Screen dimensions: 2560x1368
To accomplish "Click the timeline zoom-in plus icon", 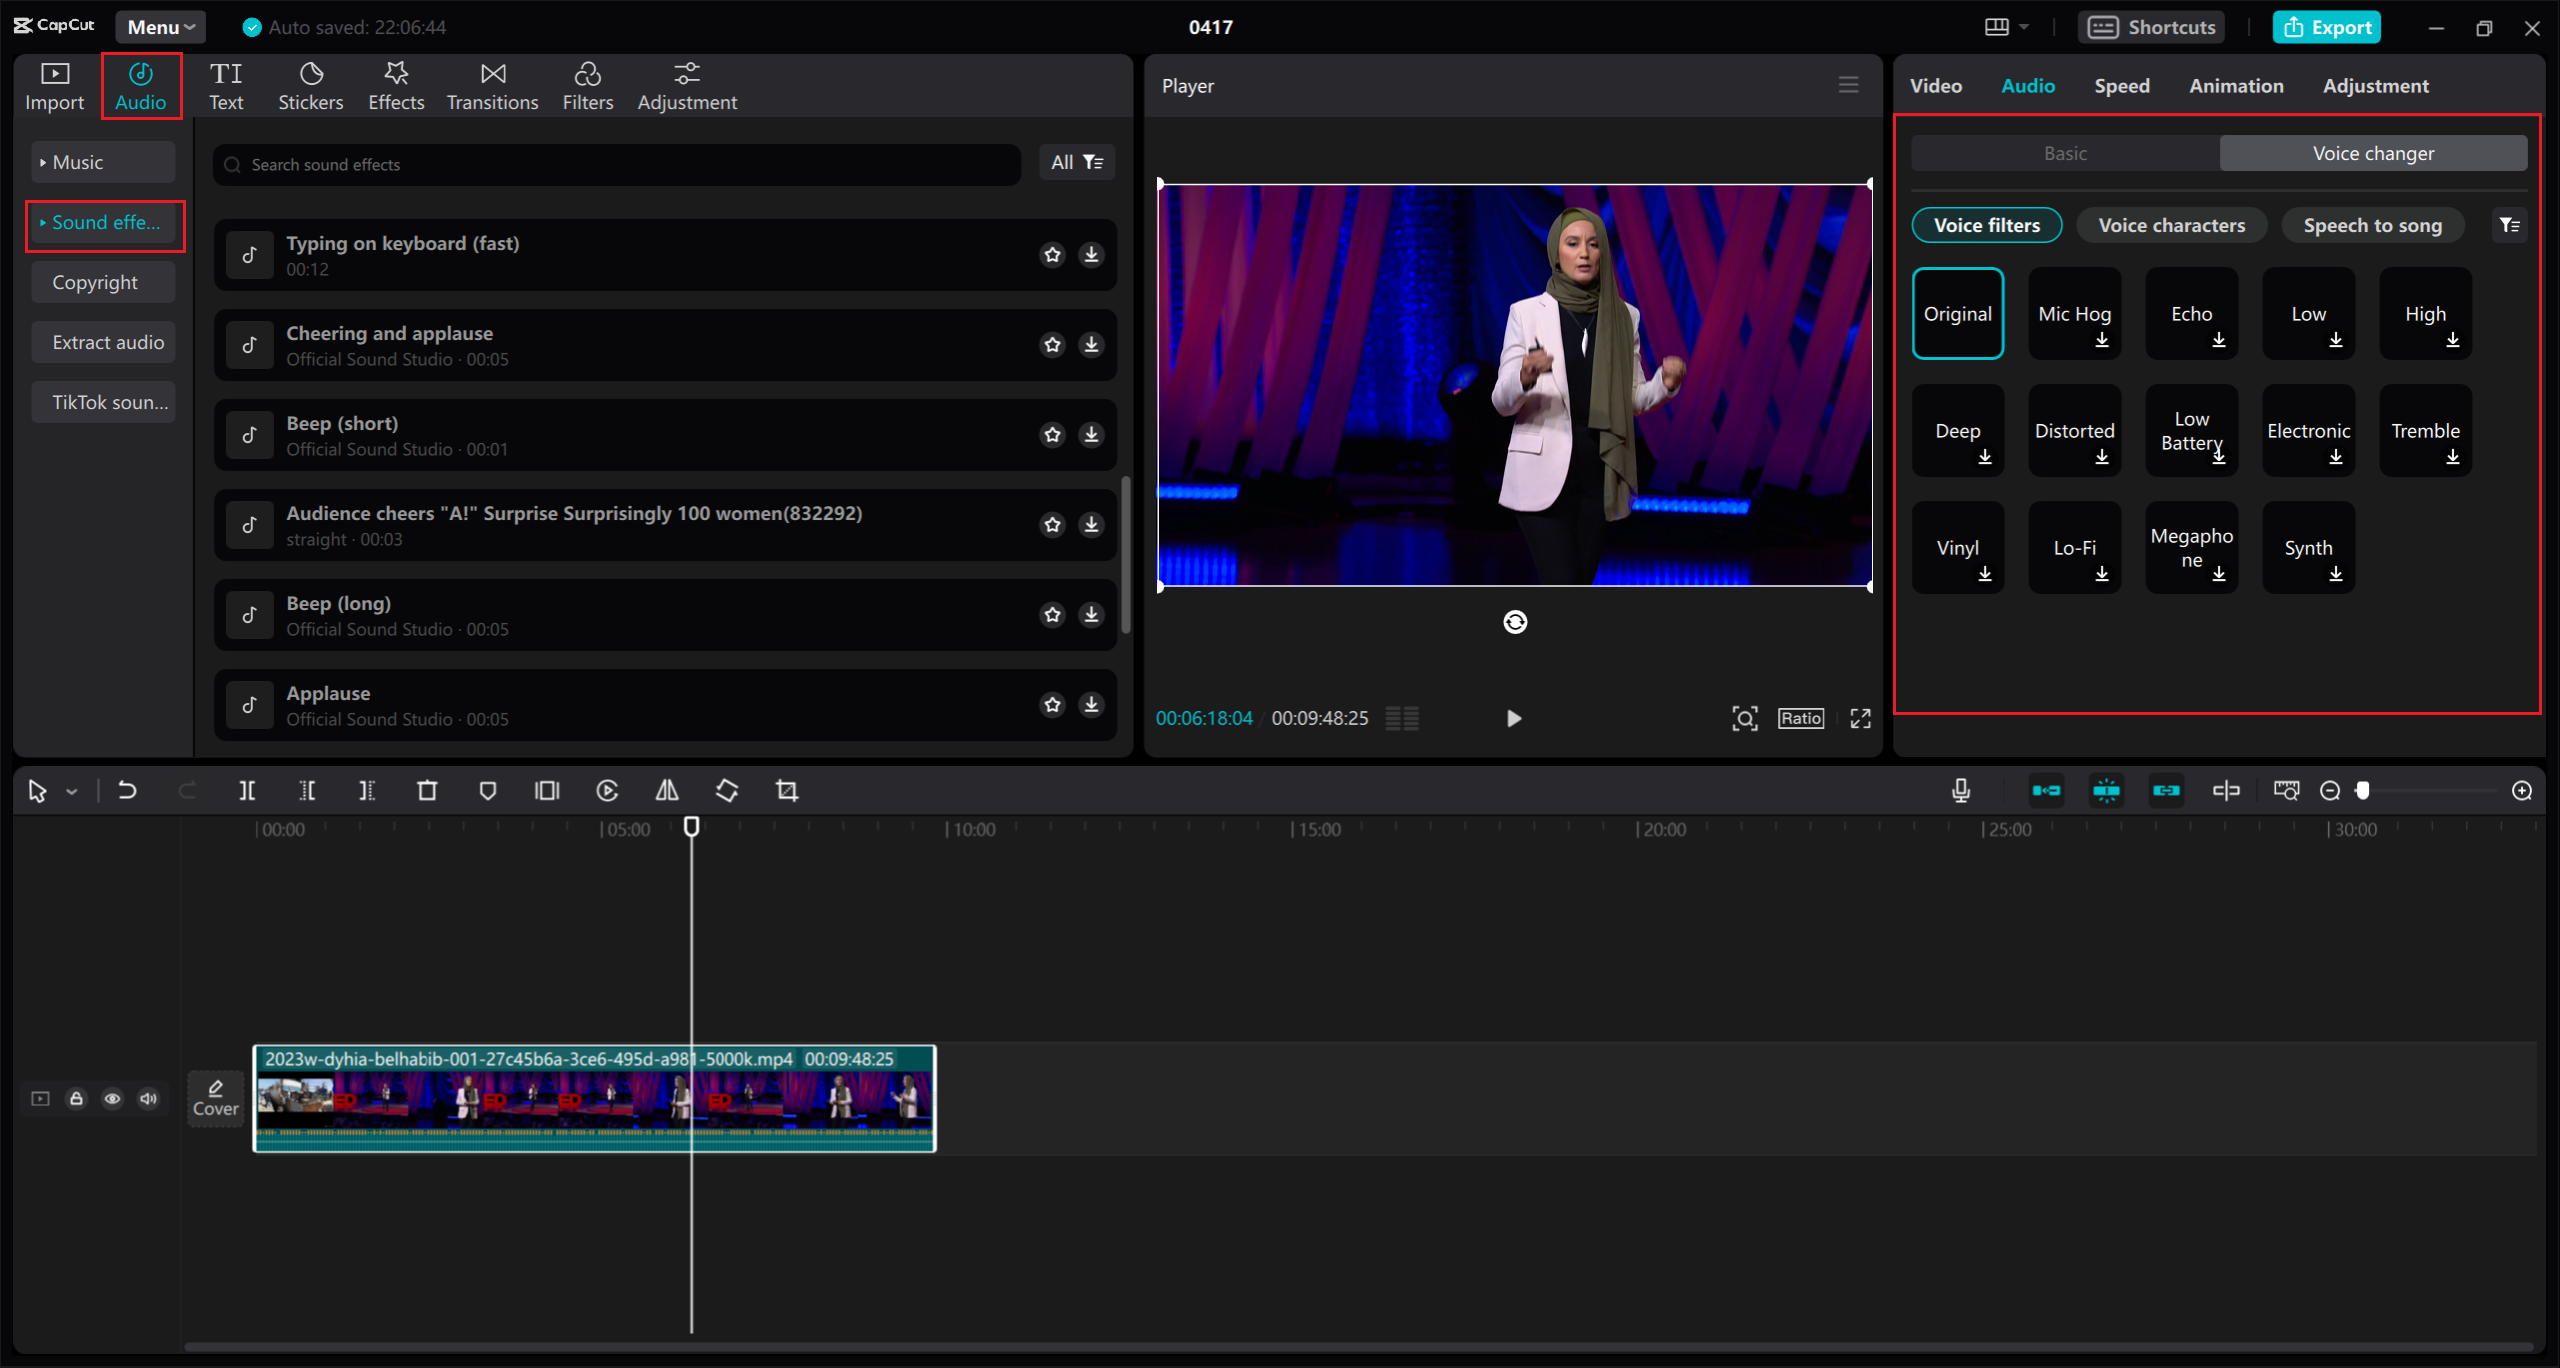I will pyautogui.click(x=2522, y=791).
